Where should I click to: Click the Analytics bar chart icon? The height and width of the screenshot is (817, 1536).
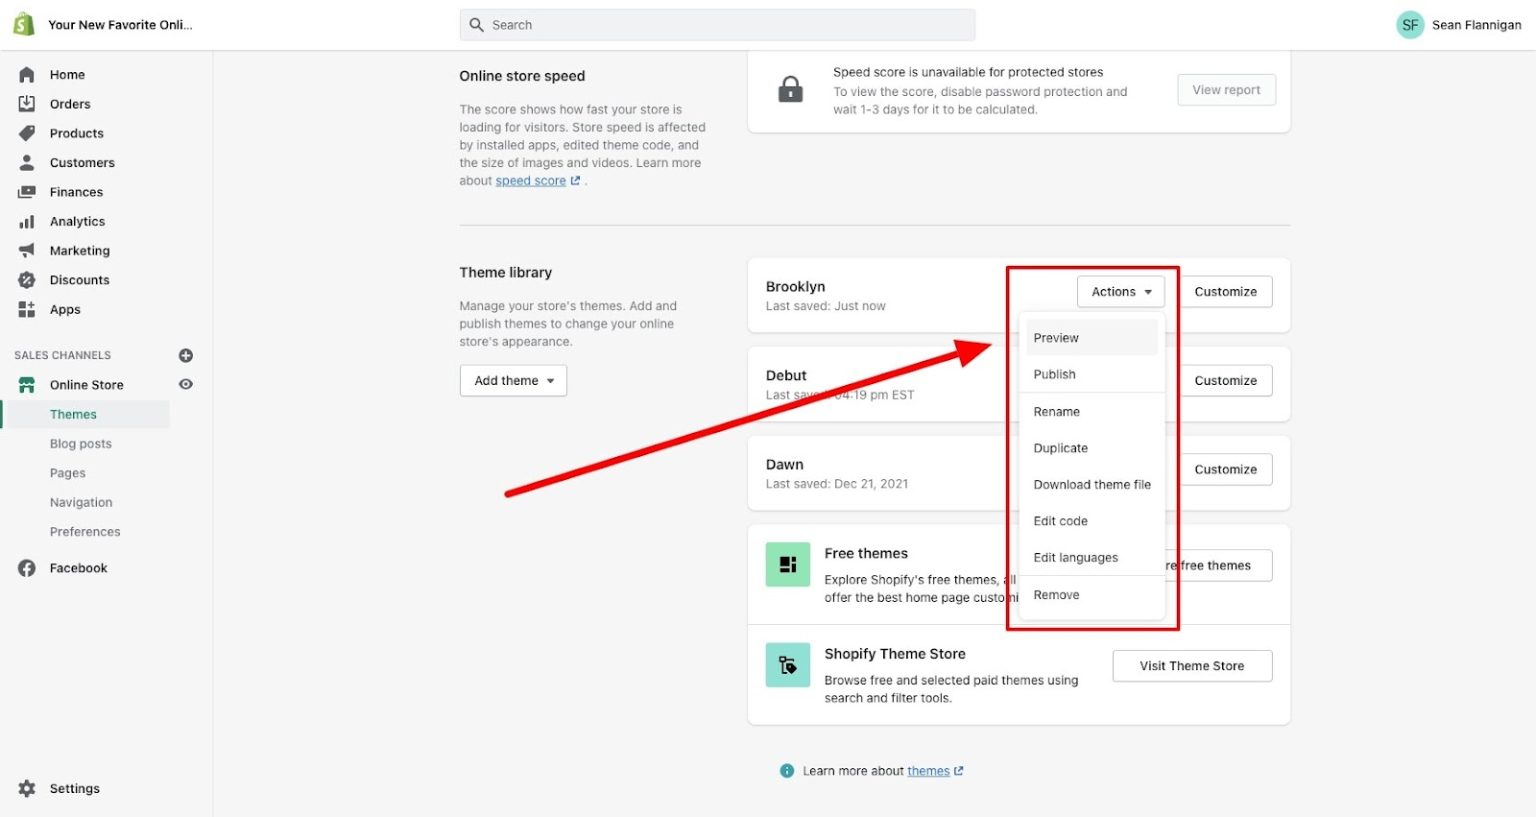[27, 222]
